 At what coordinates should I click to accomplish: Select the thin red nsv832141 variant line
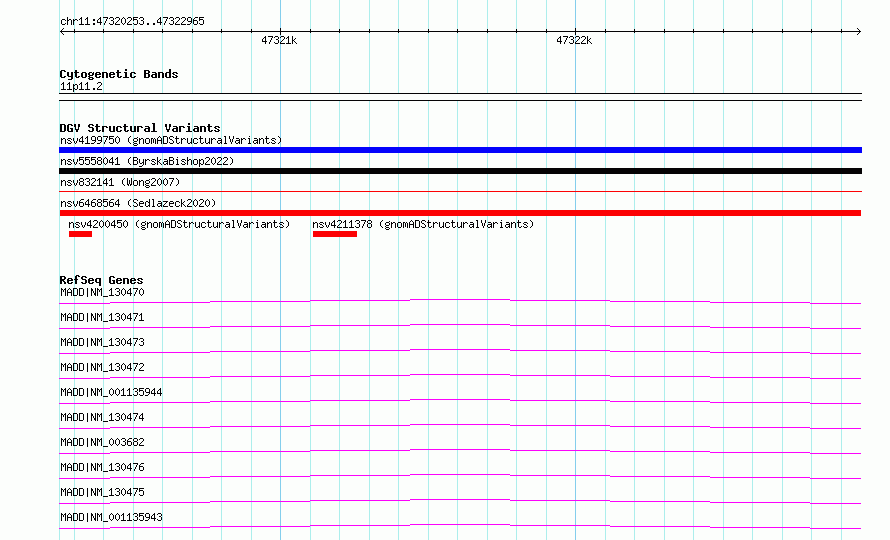pyautogui.click(x=460, y=192)
